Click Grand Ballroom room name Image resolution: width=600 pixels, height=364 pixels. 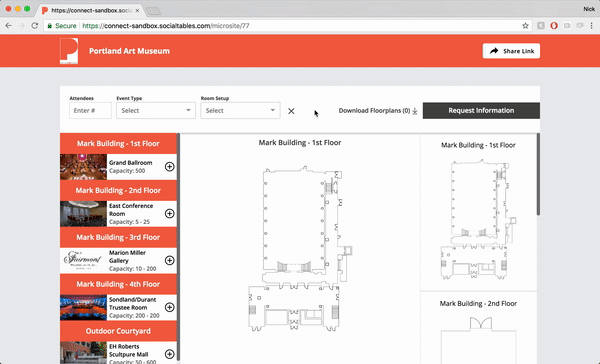[x=130, y=163]
